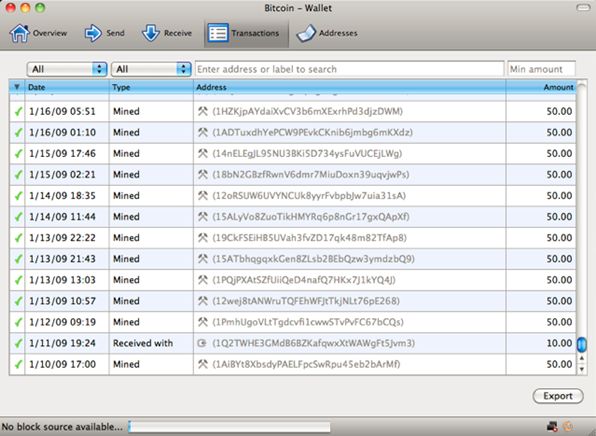Open the Overview house icon

tap(19, 33)
